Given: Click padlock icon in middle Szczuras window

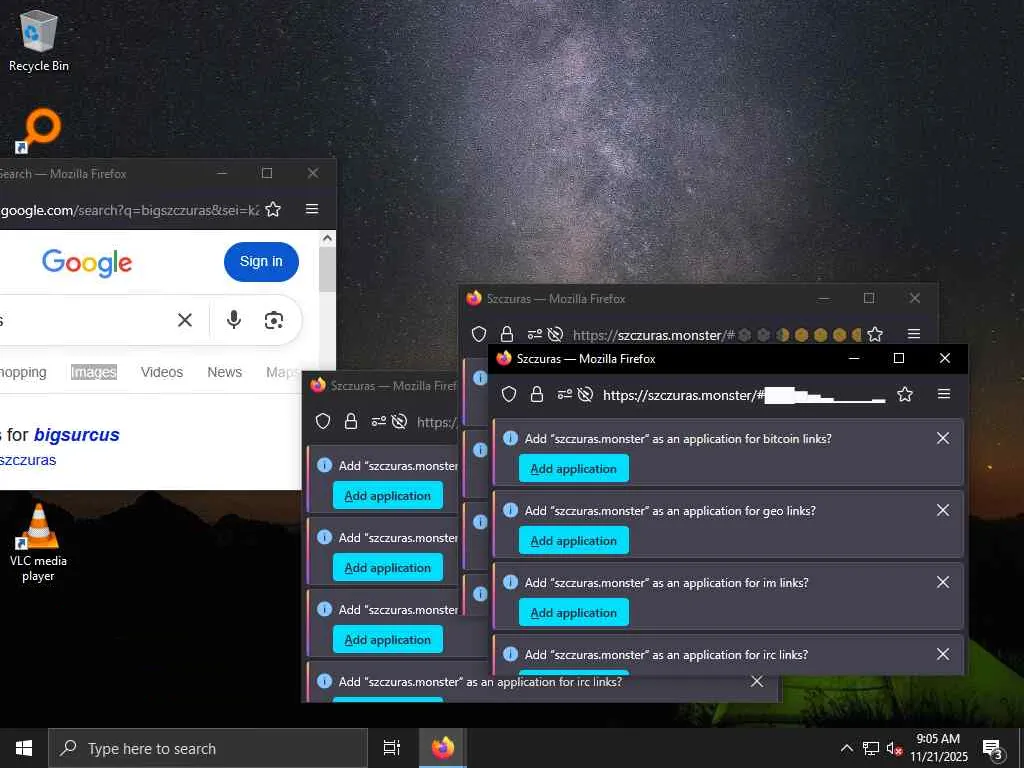Looking at the screenshot, I should tap(507, 334).
